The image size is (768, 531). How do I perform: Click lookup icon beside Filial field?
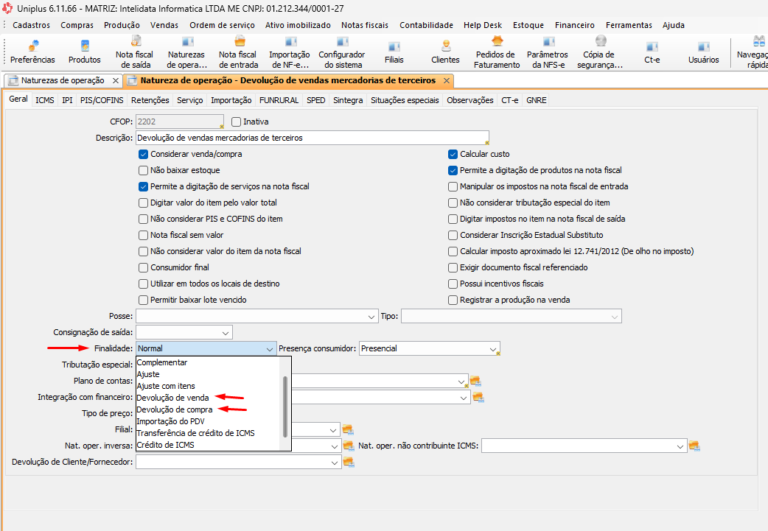tap(348, 430)
